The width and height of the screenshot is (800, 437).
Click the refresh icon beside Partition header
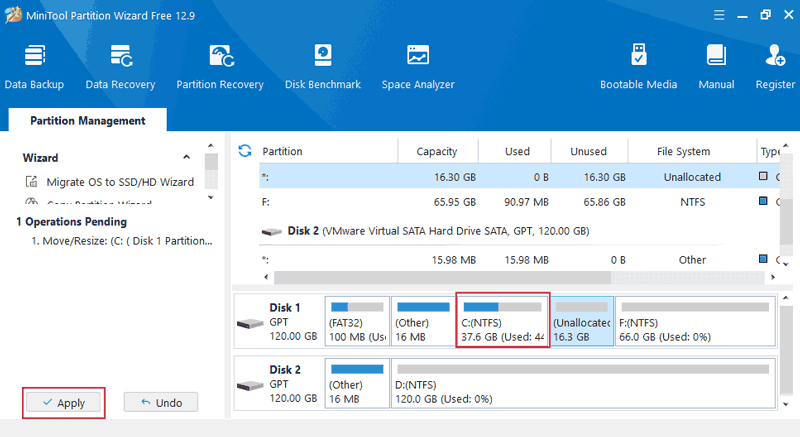[x=245, y=151]
